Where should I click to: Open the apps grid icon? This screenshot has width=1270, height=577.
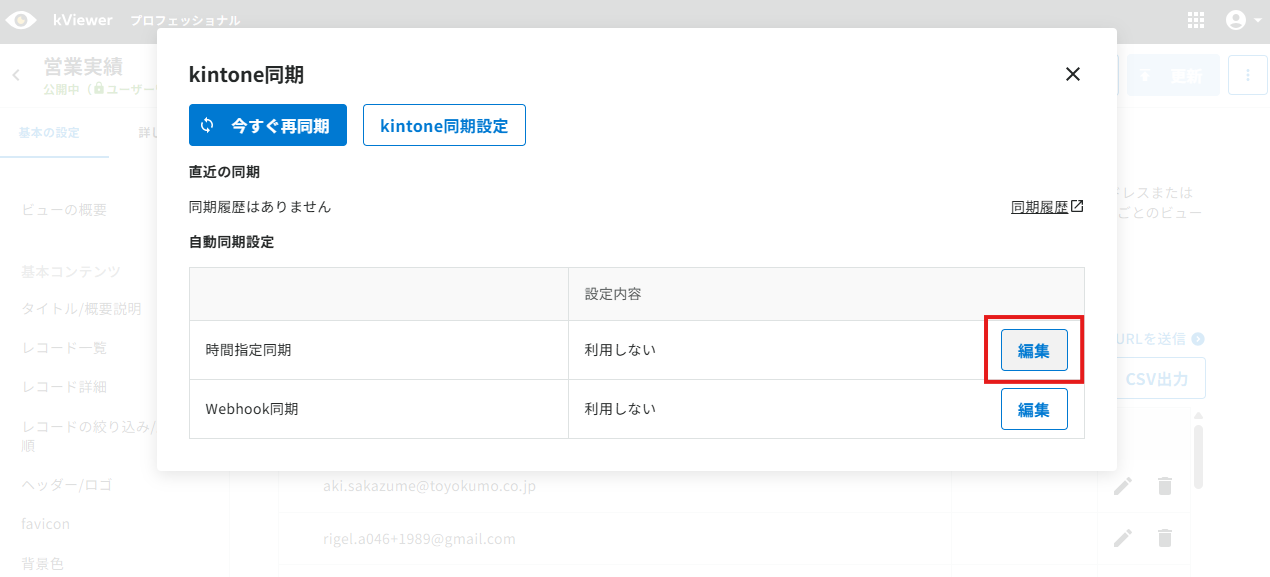coord(1196,20)
